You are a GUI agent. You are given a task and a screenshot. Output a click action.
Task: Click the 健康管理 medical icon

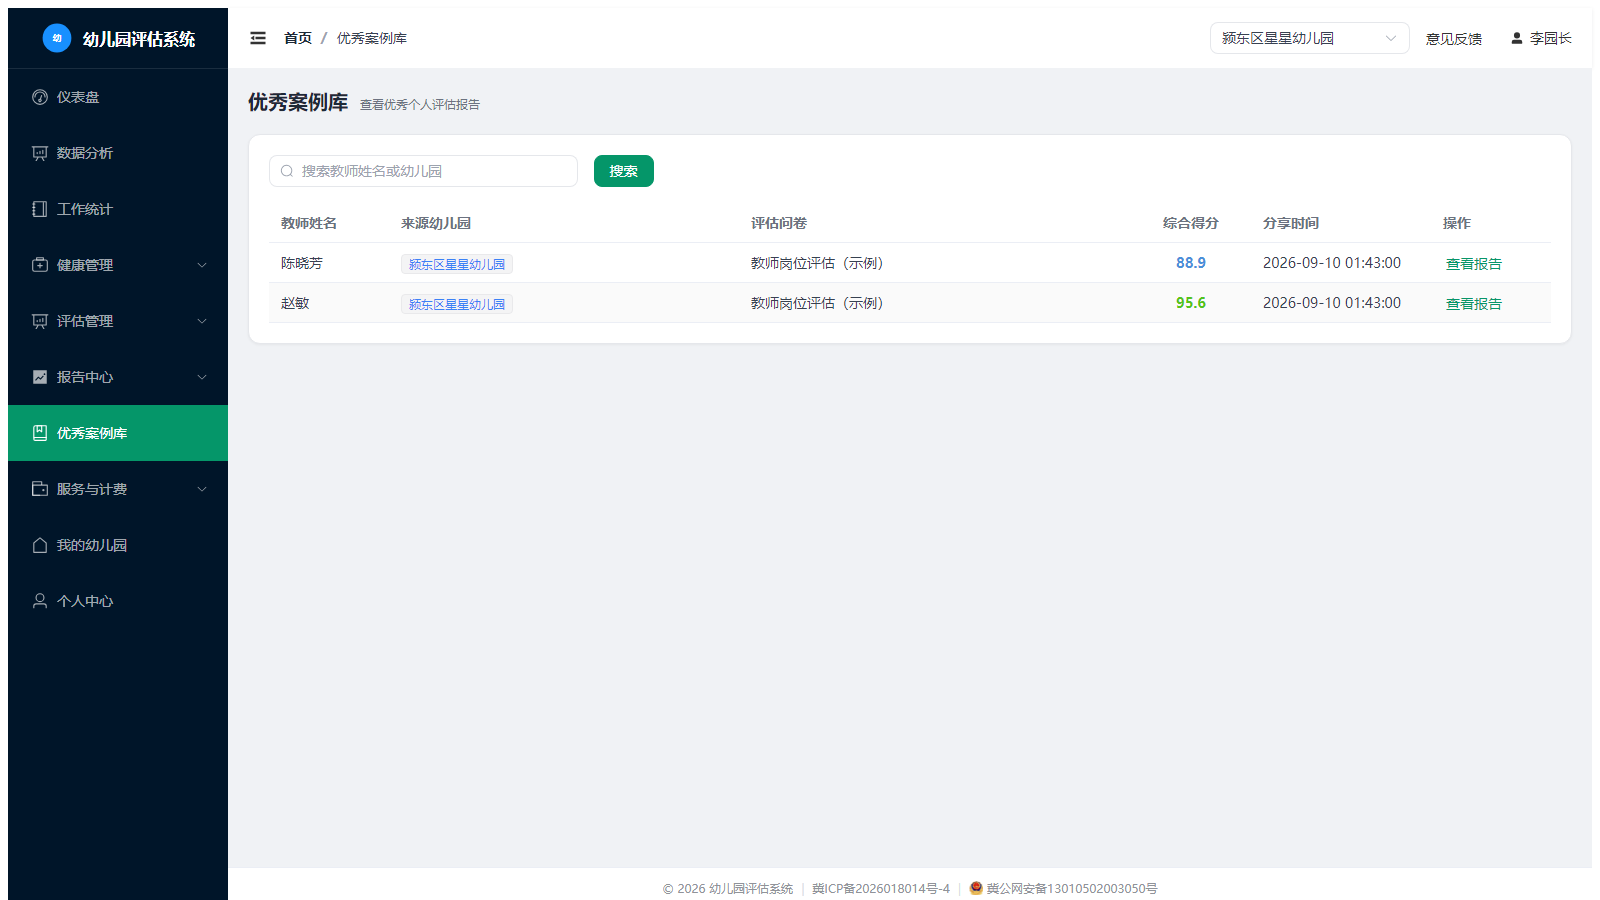tap(40, 265)
